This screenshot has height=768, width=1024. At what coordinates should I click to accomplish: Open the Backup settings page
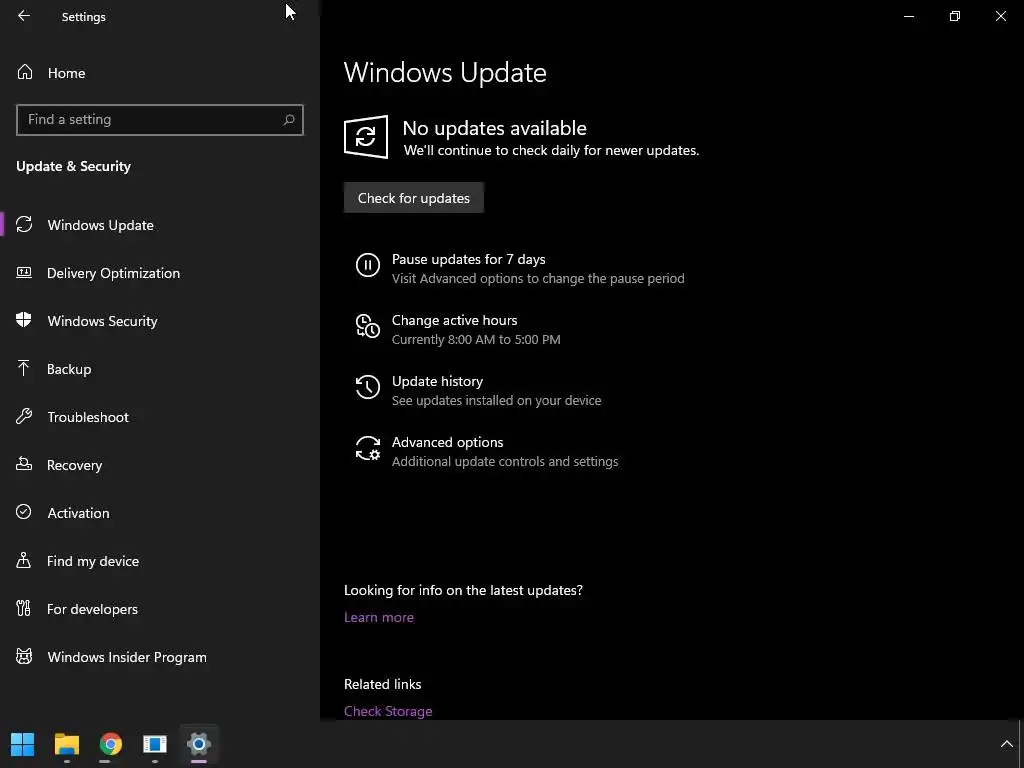coord(69,369)
